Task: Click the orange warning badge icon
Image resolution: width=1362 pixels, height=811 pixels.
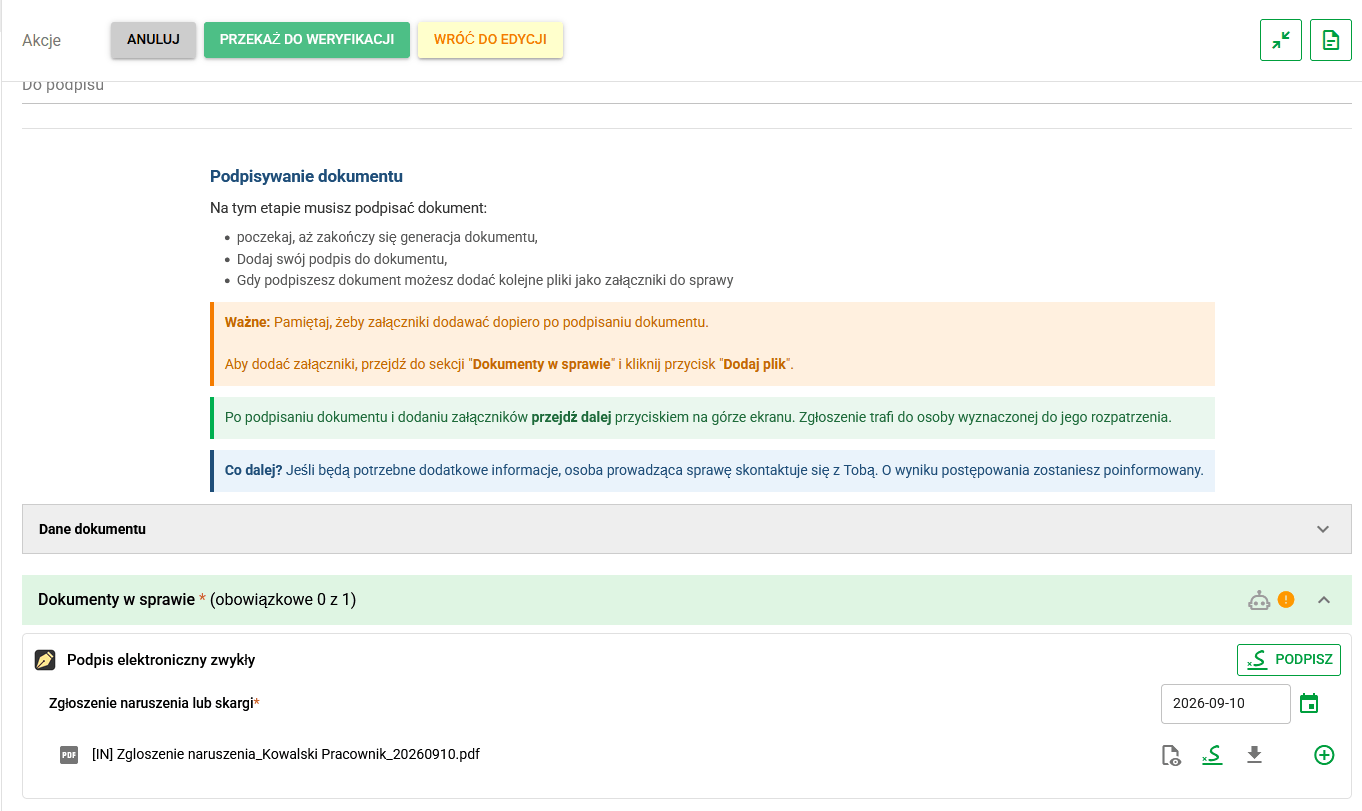Action: (x=1286, y=600)
